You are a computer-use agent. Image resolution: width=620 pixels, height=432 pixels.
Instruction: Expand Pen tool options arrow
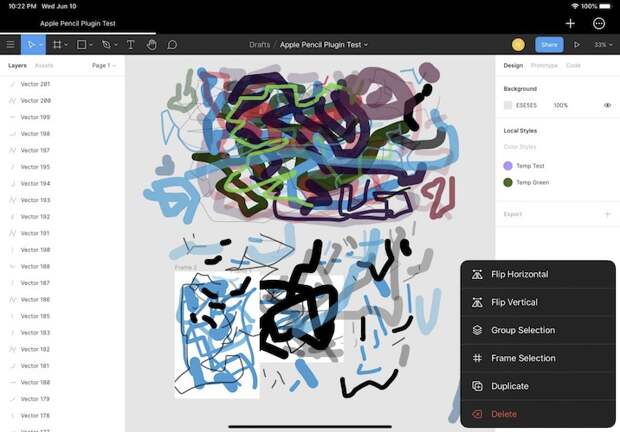[x=116, y=45]
